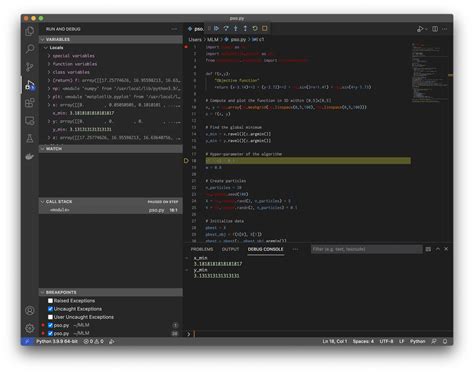Viewport: 474px width, 373px height.
Task: Click Python 3.9.9 interpreter in status bar
Action: (x=57, y=341)
